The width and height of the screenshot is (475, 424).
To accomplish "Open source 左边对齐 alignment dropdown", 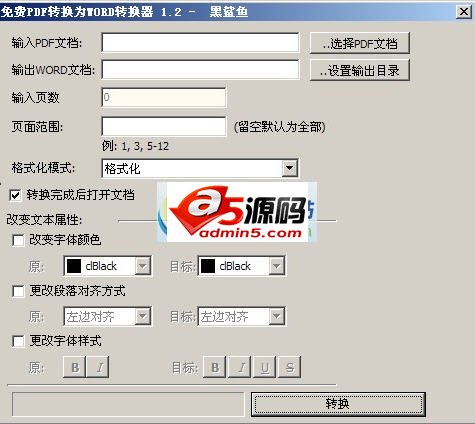I will click(x=143, y=316).
